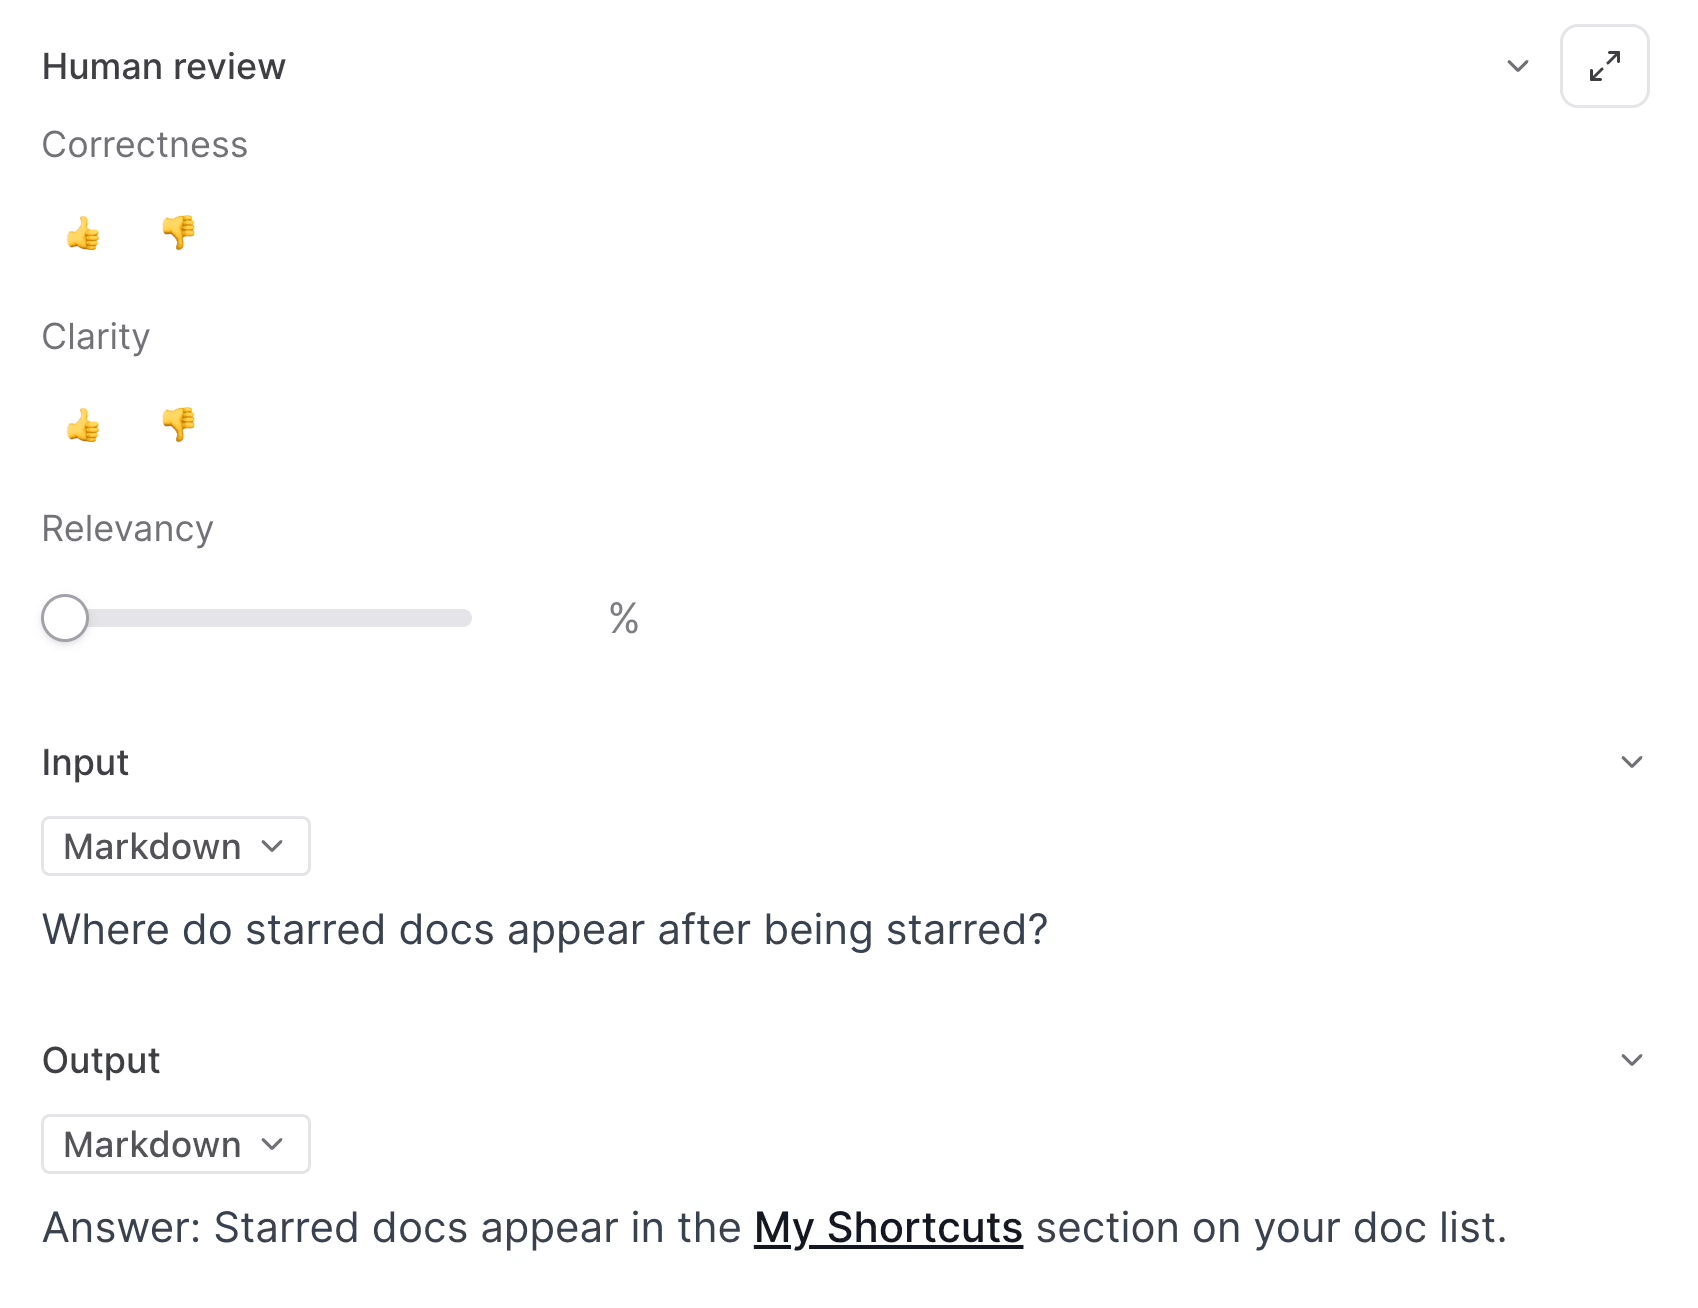1698x1308 pixels.
Task: Give Correctness a thumbs up
Action: 83,234
